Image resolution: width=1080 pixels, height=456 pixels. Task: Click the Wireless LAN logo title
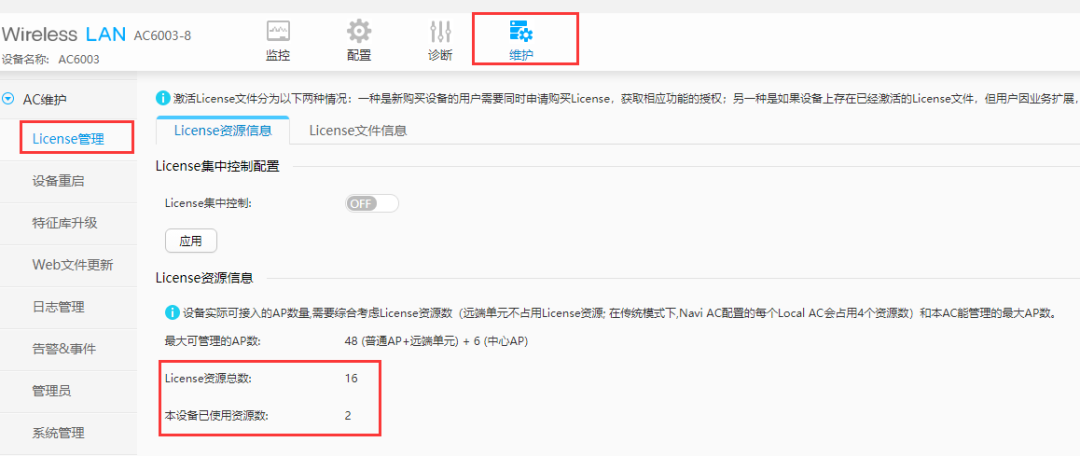[x=64, y=34]
